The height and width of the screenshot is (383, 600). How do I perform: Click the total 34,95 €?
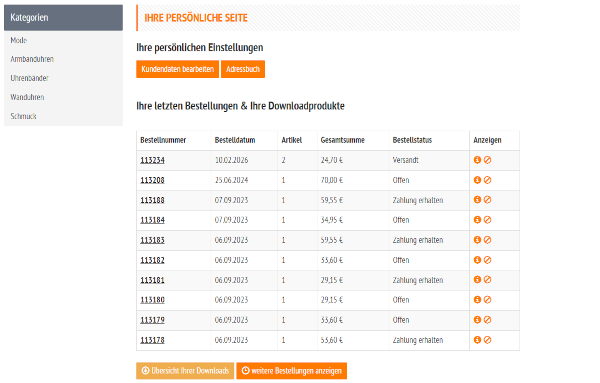point(332,220)
